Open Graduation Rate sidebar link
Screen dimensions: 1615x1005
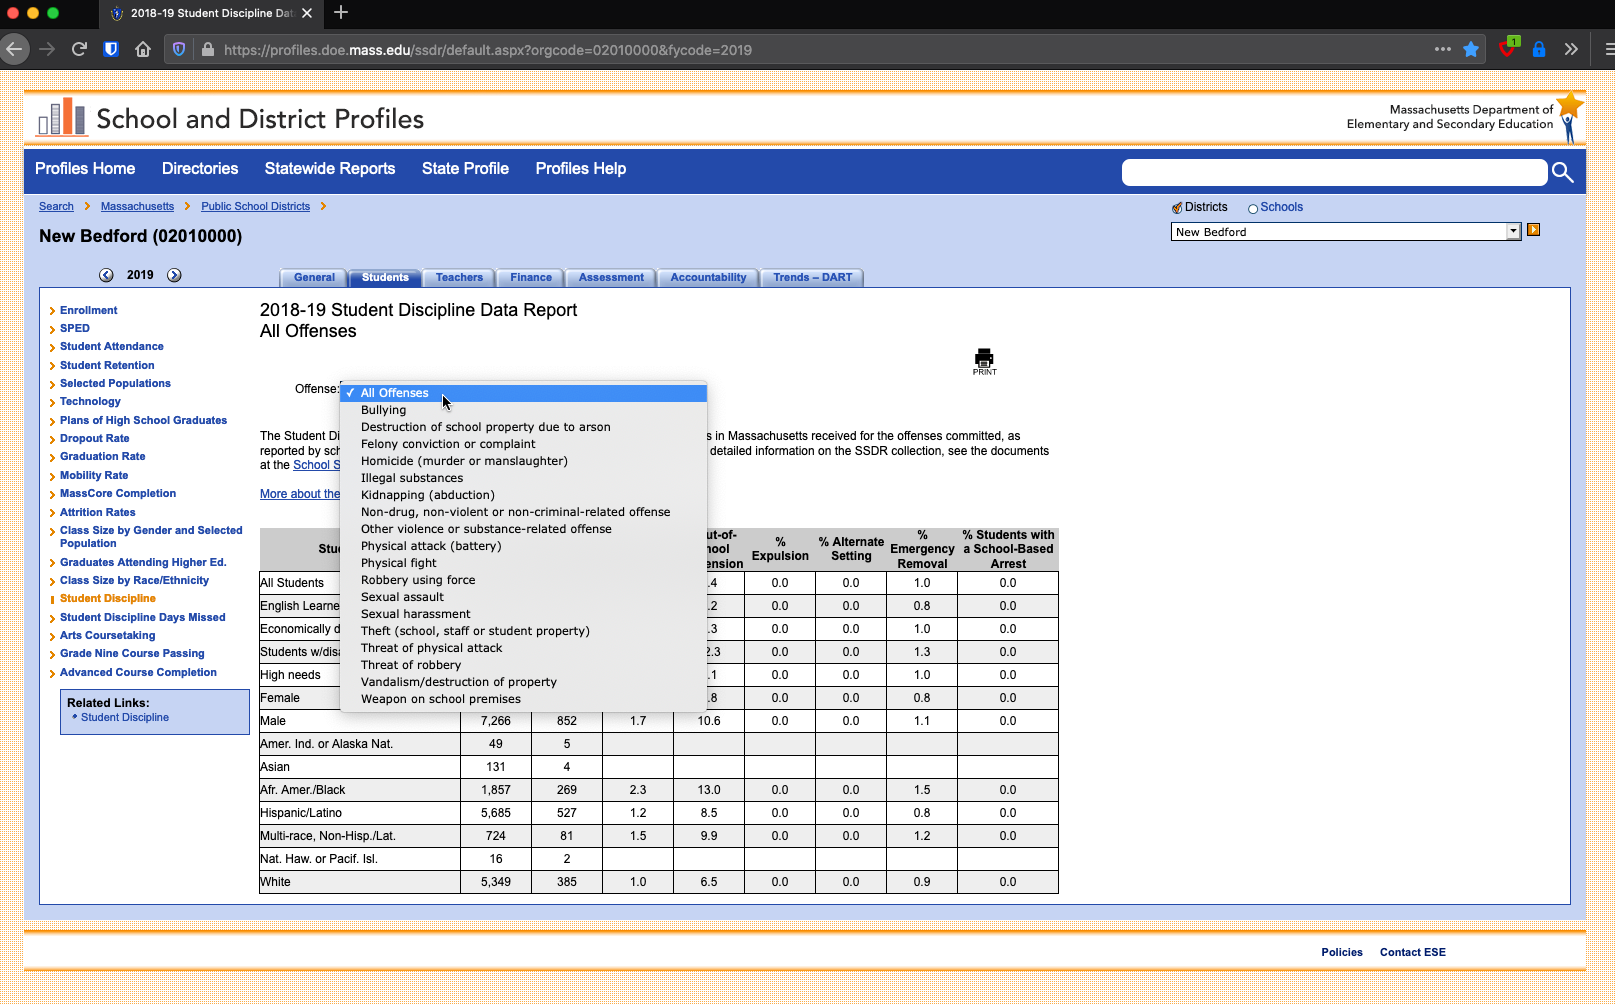pyautogui.click(x=102, y=457)
